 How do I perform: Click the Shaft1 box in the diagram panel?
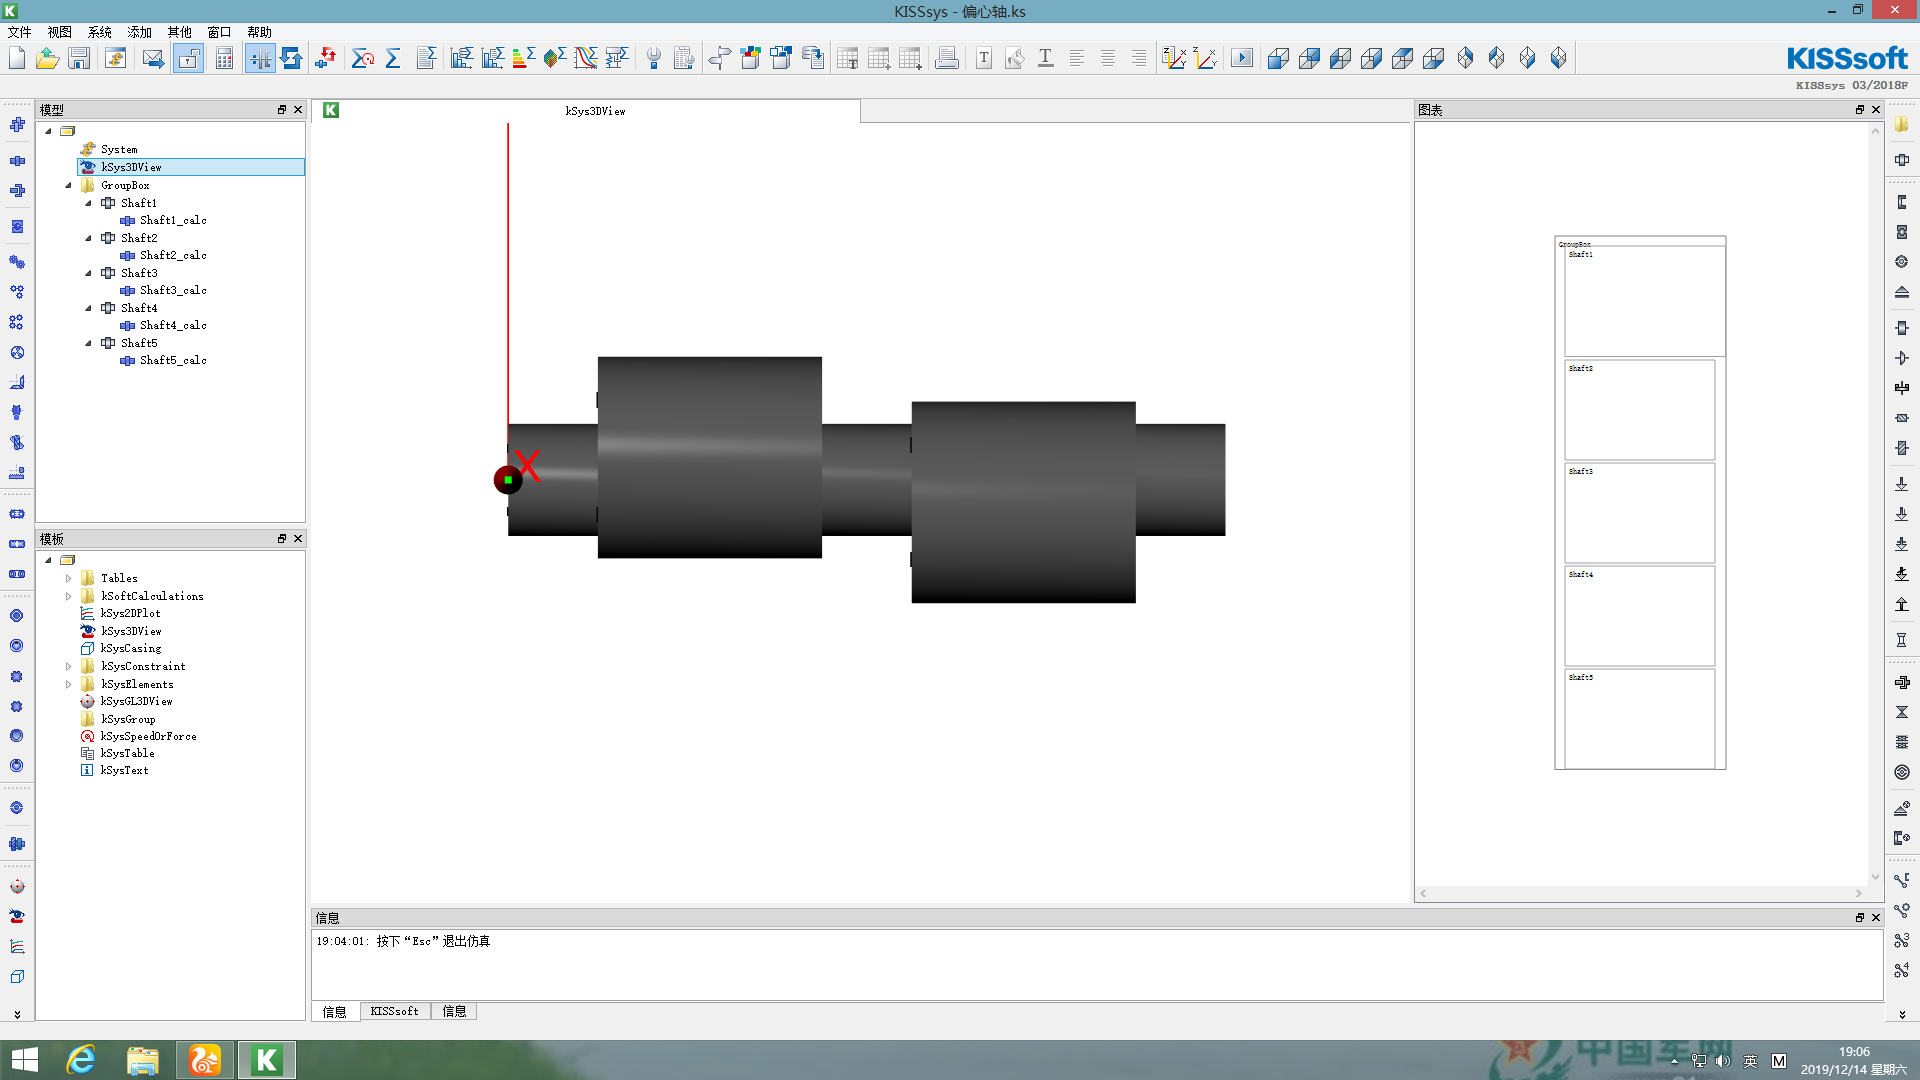(1644, 300)
